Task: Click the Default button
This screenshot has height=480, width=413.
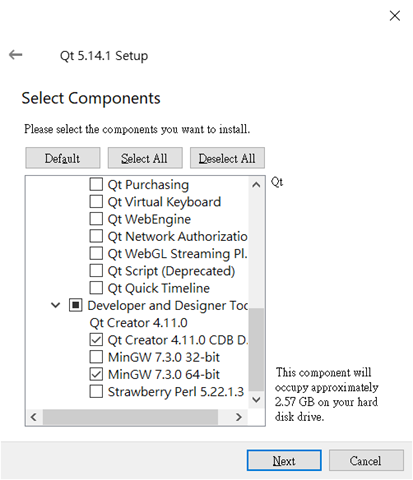Action: tap(63, 158)
